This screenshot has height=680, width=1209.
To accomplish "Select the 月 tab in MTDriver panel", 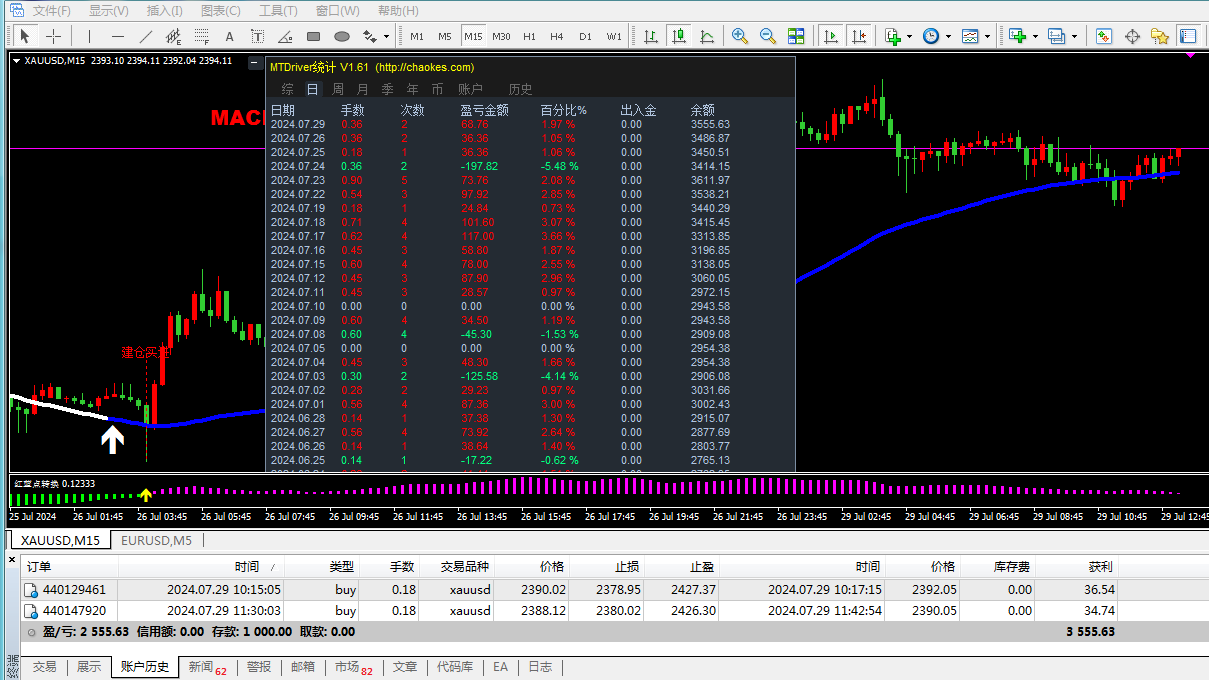I will (363, 89).
